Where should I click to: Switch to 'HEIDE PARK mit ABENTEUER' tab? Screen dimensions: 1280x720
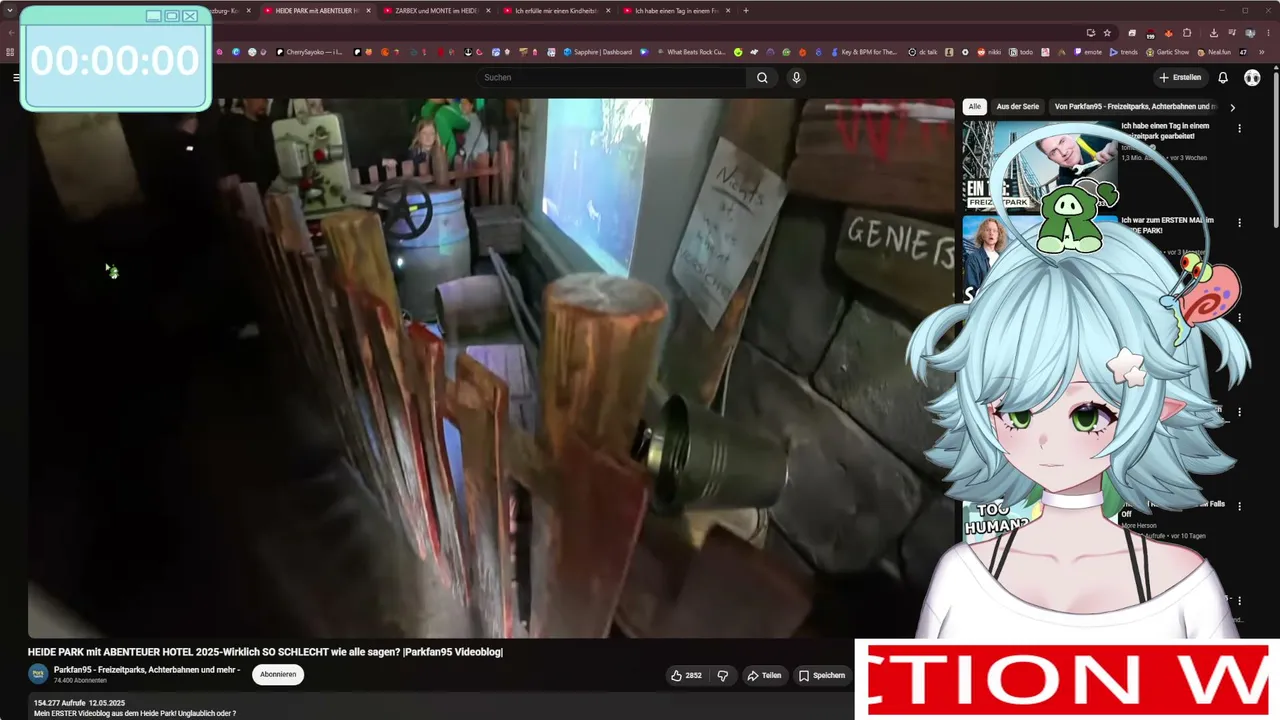[x=316, y=11]
